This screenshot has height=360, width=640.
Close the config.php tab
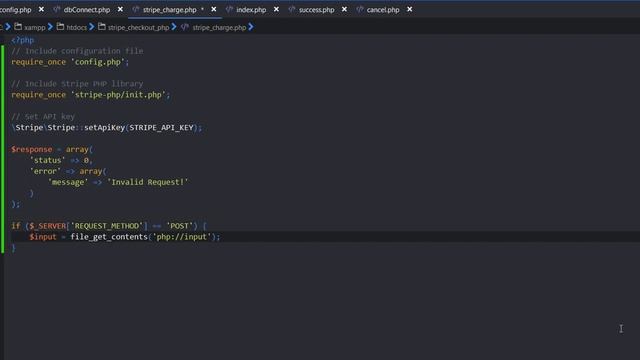tap(41, 9)
